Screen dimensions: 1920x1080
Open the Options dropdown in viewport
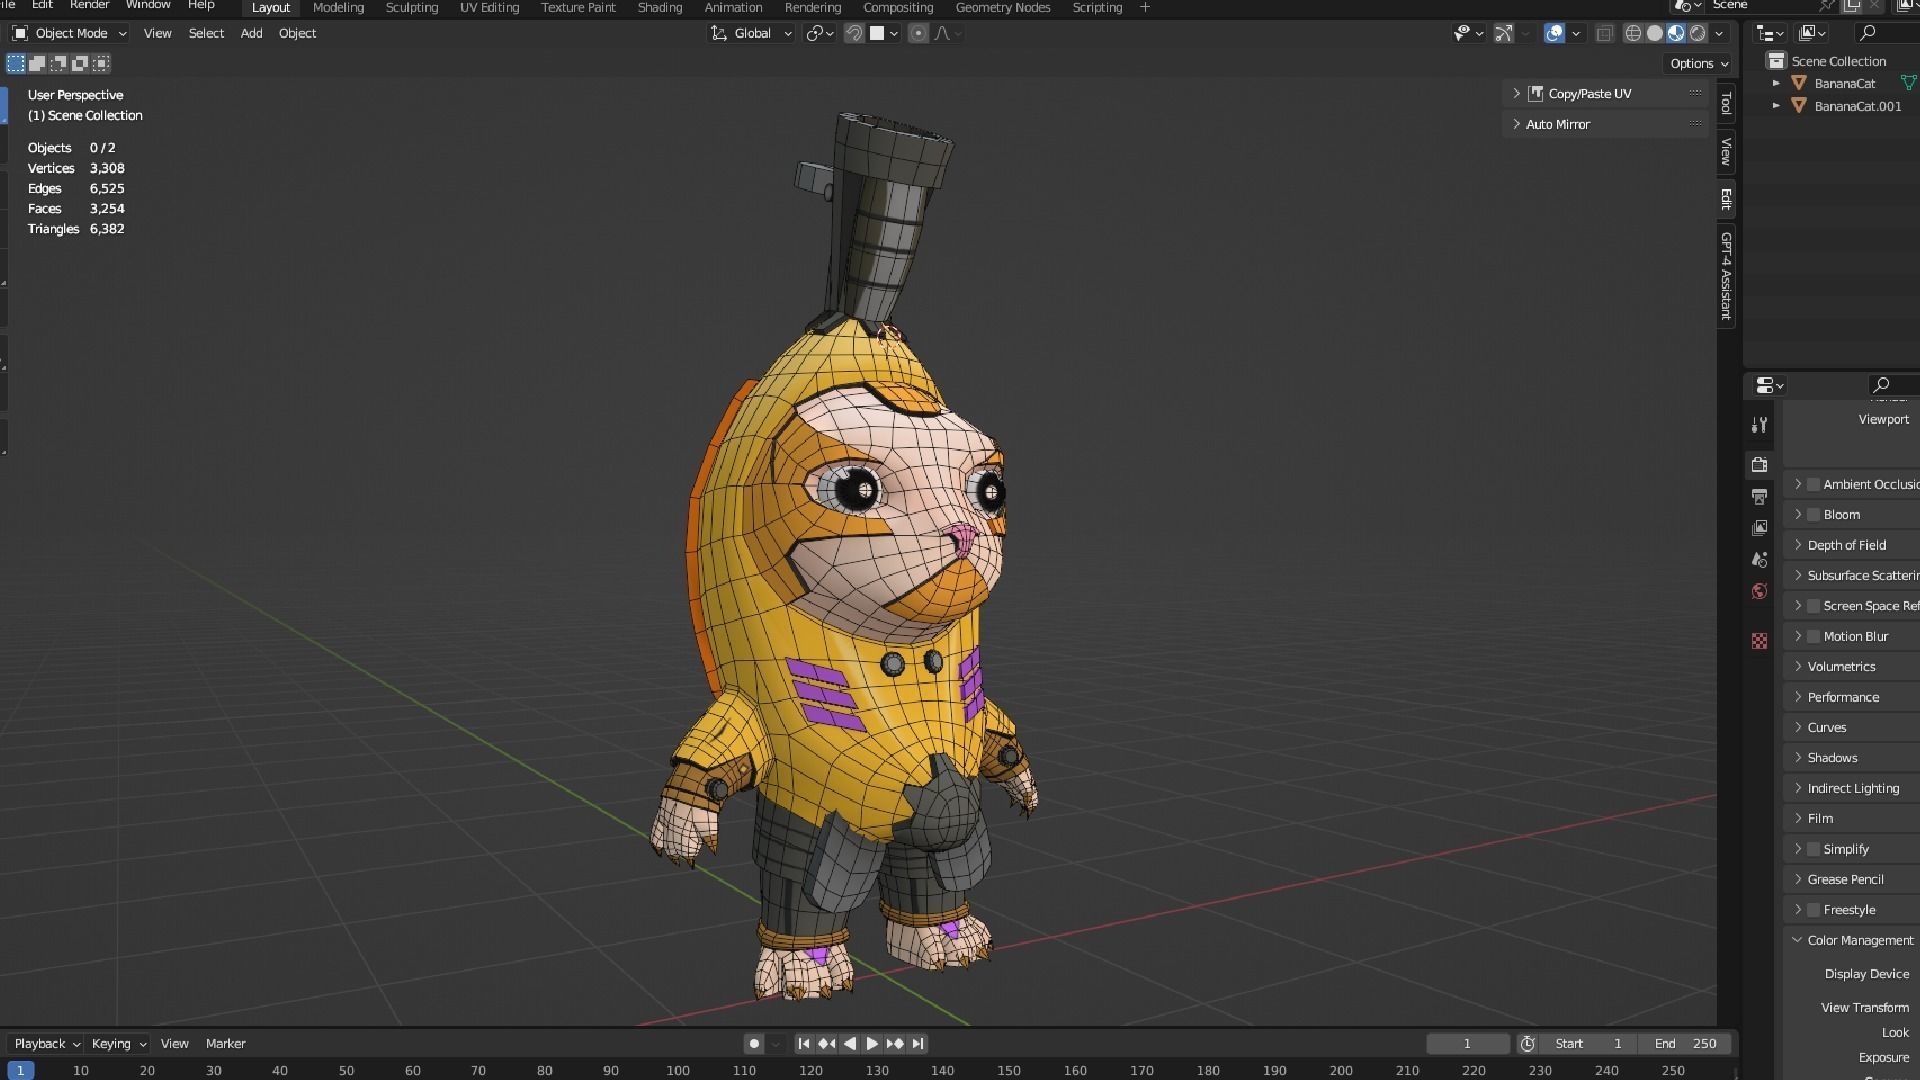1699,63
